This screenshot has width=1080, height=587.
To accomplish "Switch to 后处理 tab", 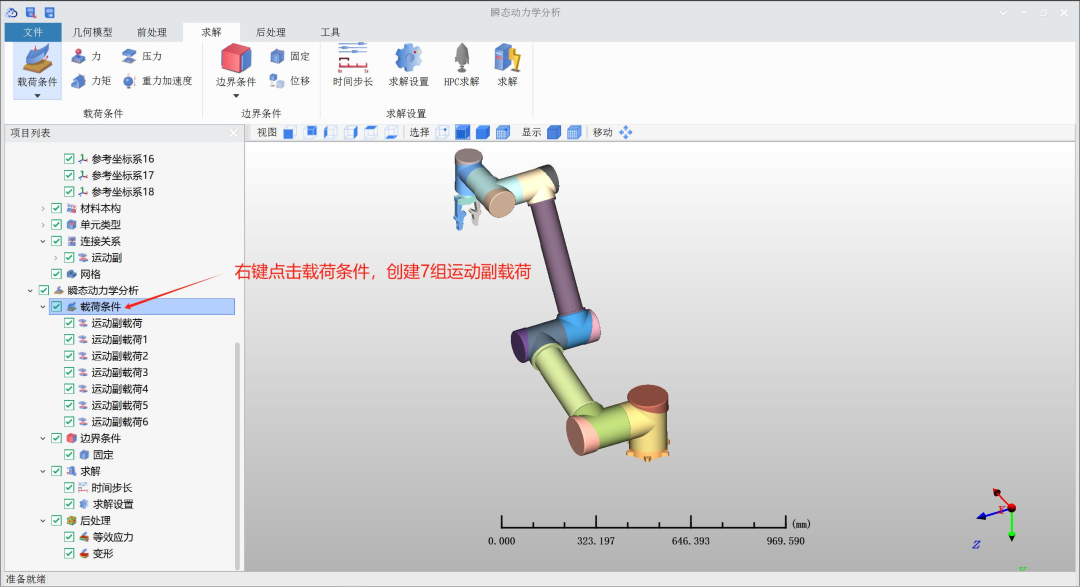I will [271, 32].
